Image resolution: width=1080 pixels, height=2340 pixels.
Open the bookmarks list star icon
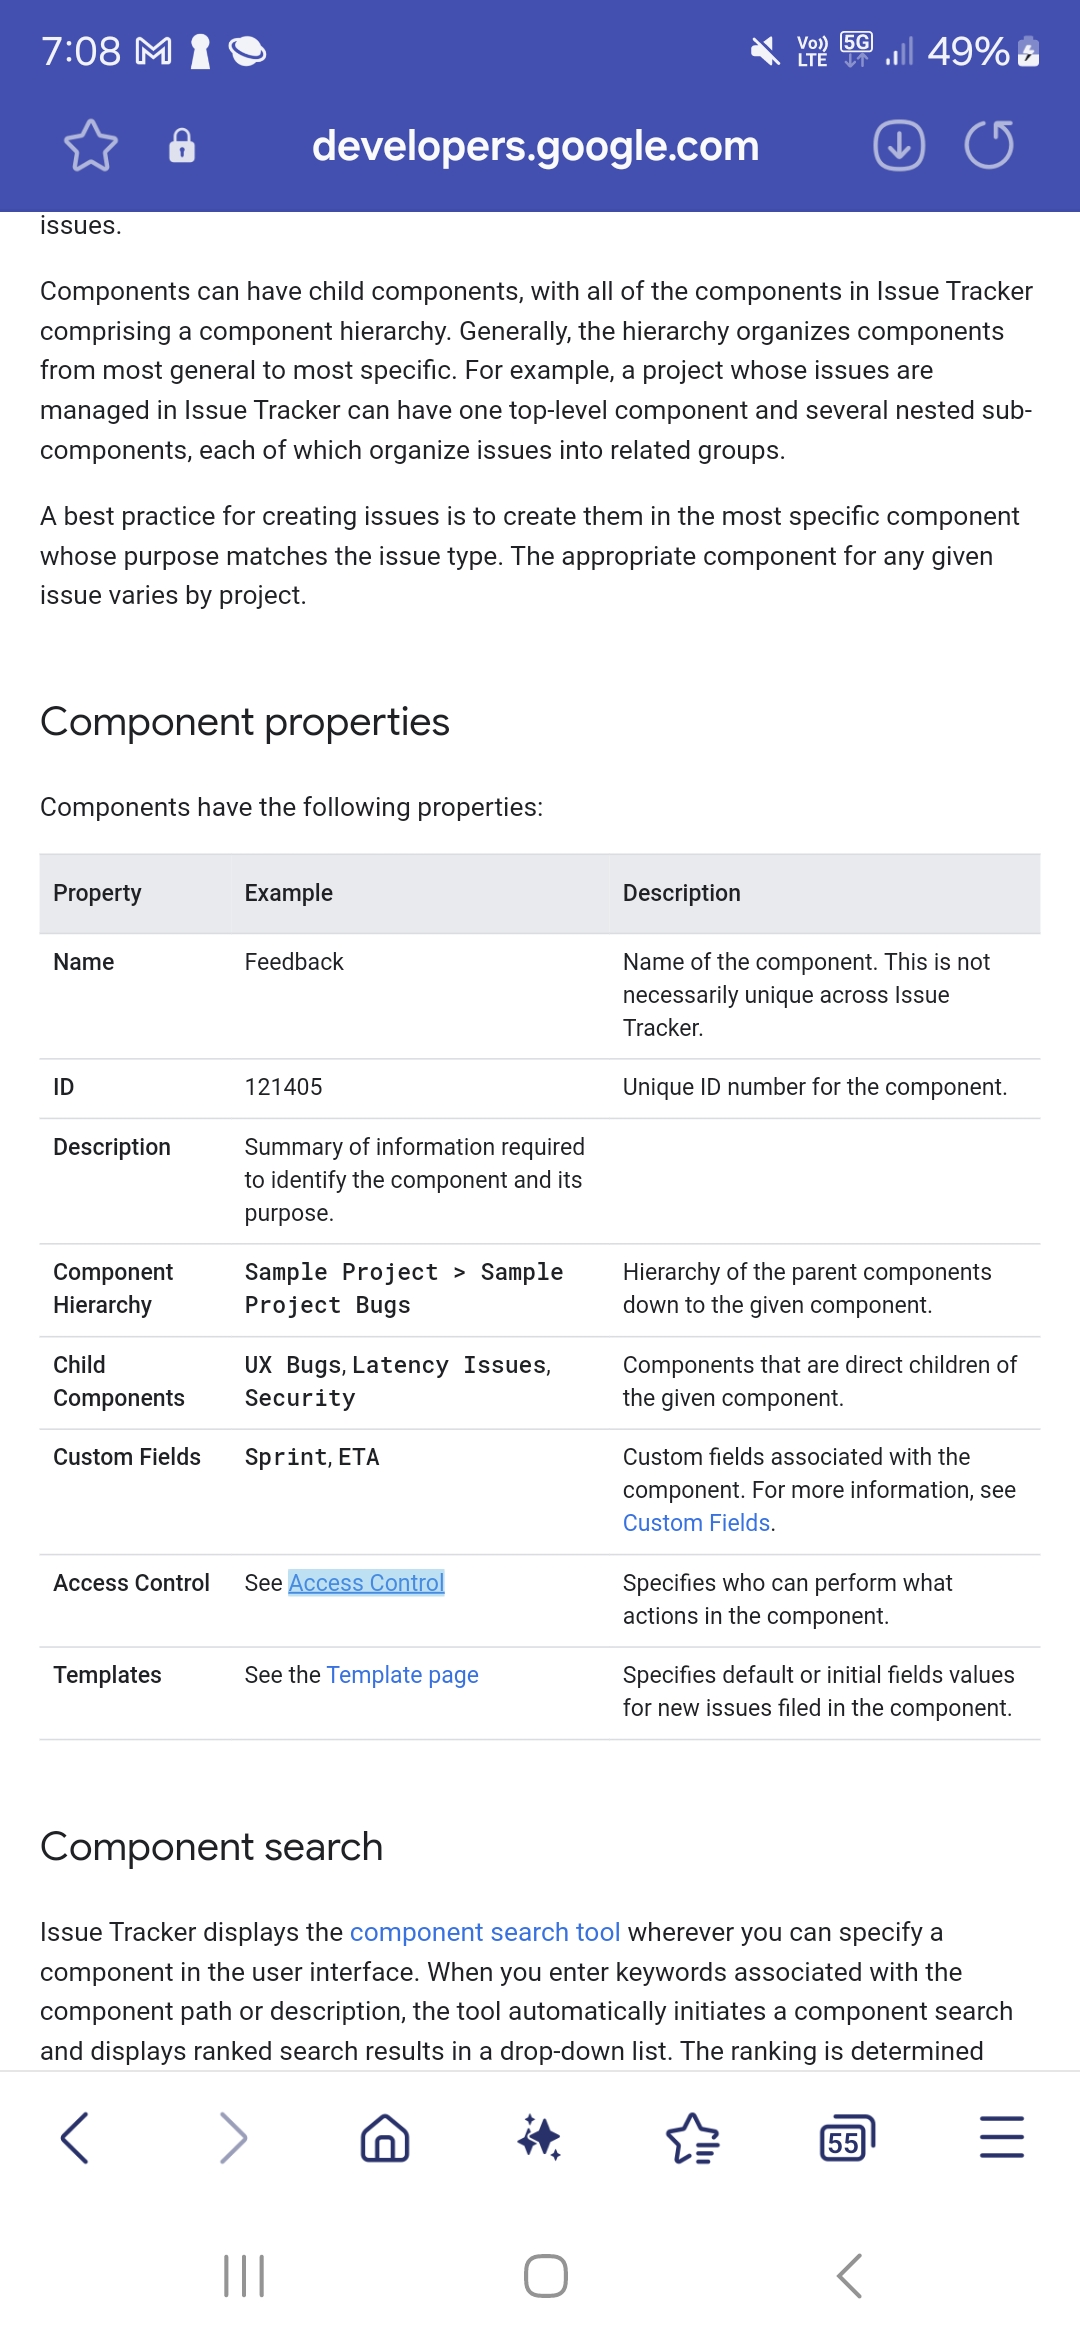(692, 2138)
